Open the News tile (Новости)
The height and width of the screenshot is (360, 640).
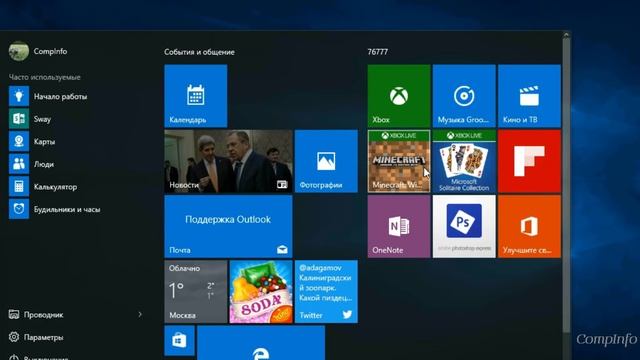point(228,161)
